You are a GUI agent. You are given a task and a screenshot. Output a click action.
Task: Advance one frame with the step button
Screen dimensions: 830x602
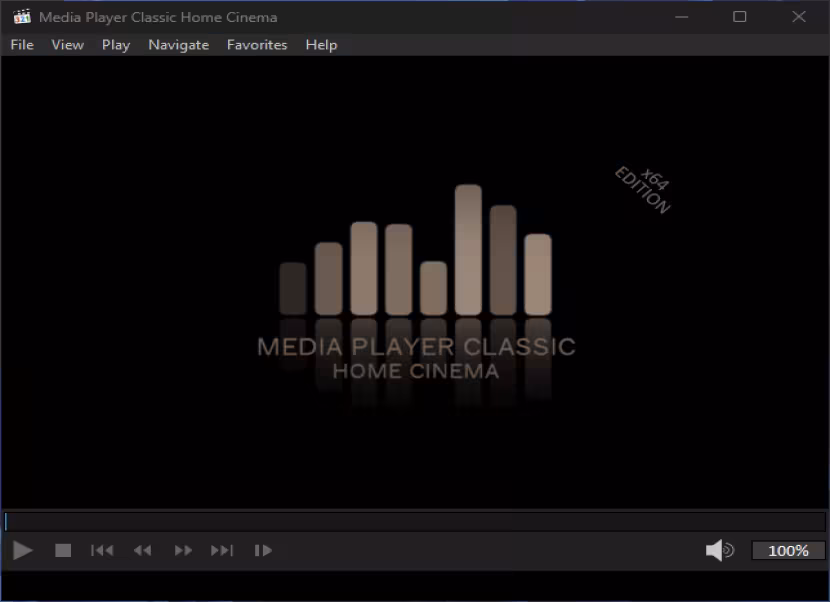tap(263, 551)
